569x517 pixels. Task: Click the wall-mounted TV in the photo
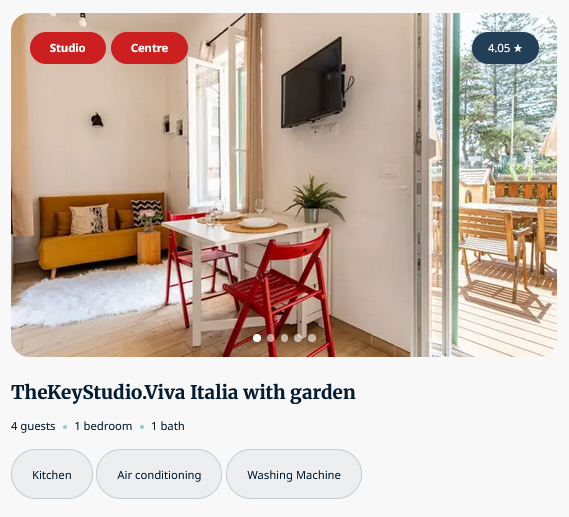point(313,83)
